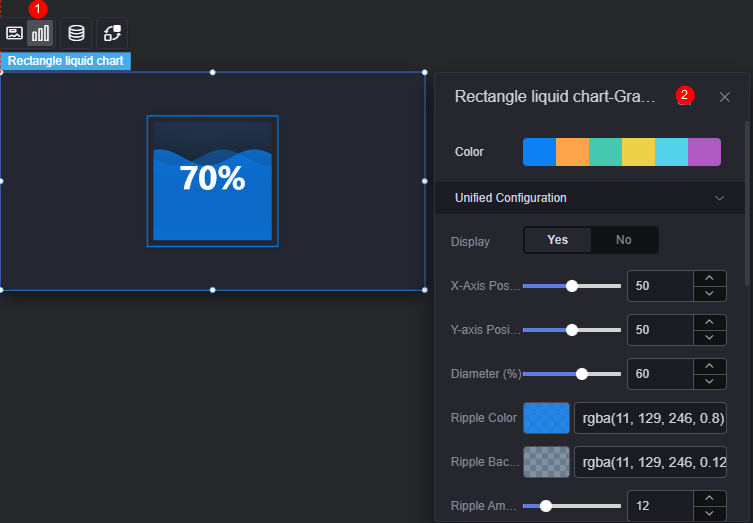Click the X-Axis Position slider handle
The image size is (753, 523).
point(571,286)
